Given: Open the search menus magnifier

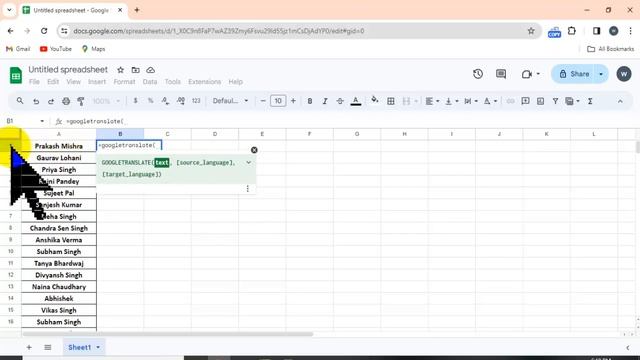Looking at the screenshot, I should pos(20,101).
